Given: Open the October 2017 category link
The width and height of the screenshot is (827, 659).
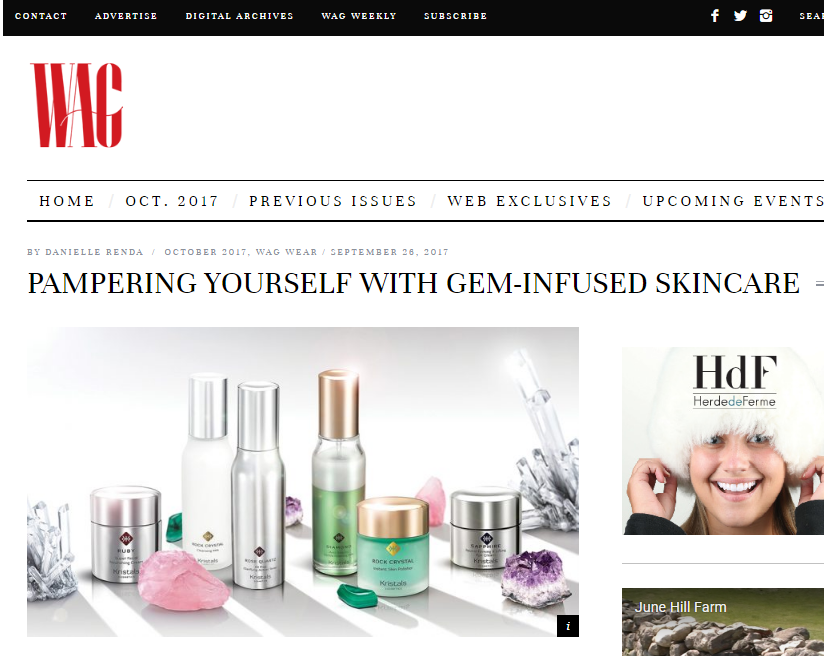Looking at the screenshot, I should tap(205, 252).
